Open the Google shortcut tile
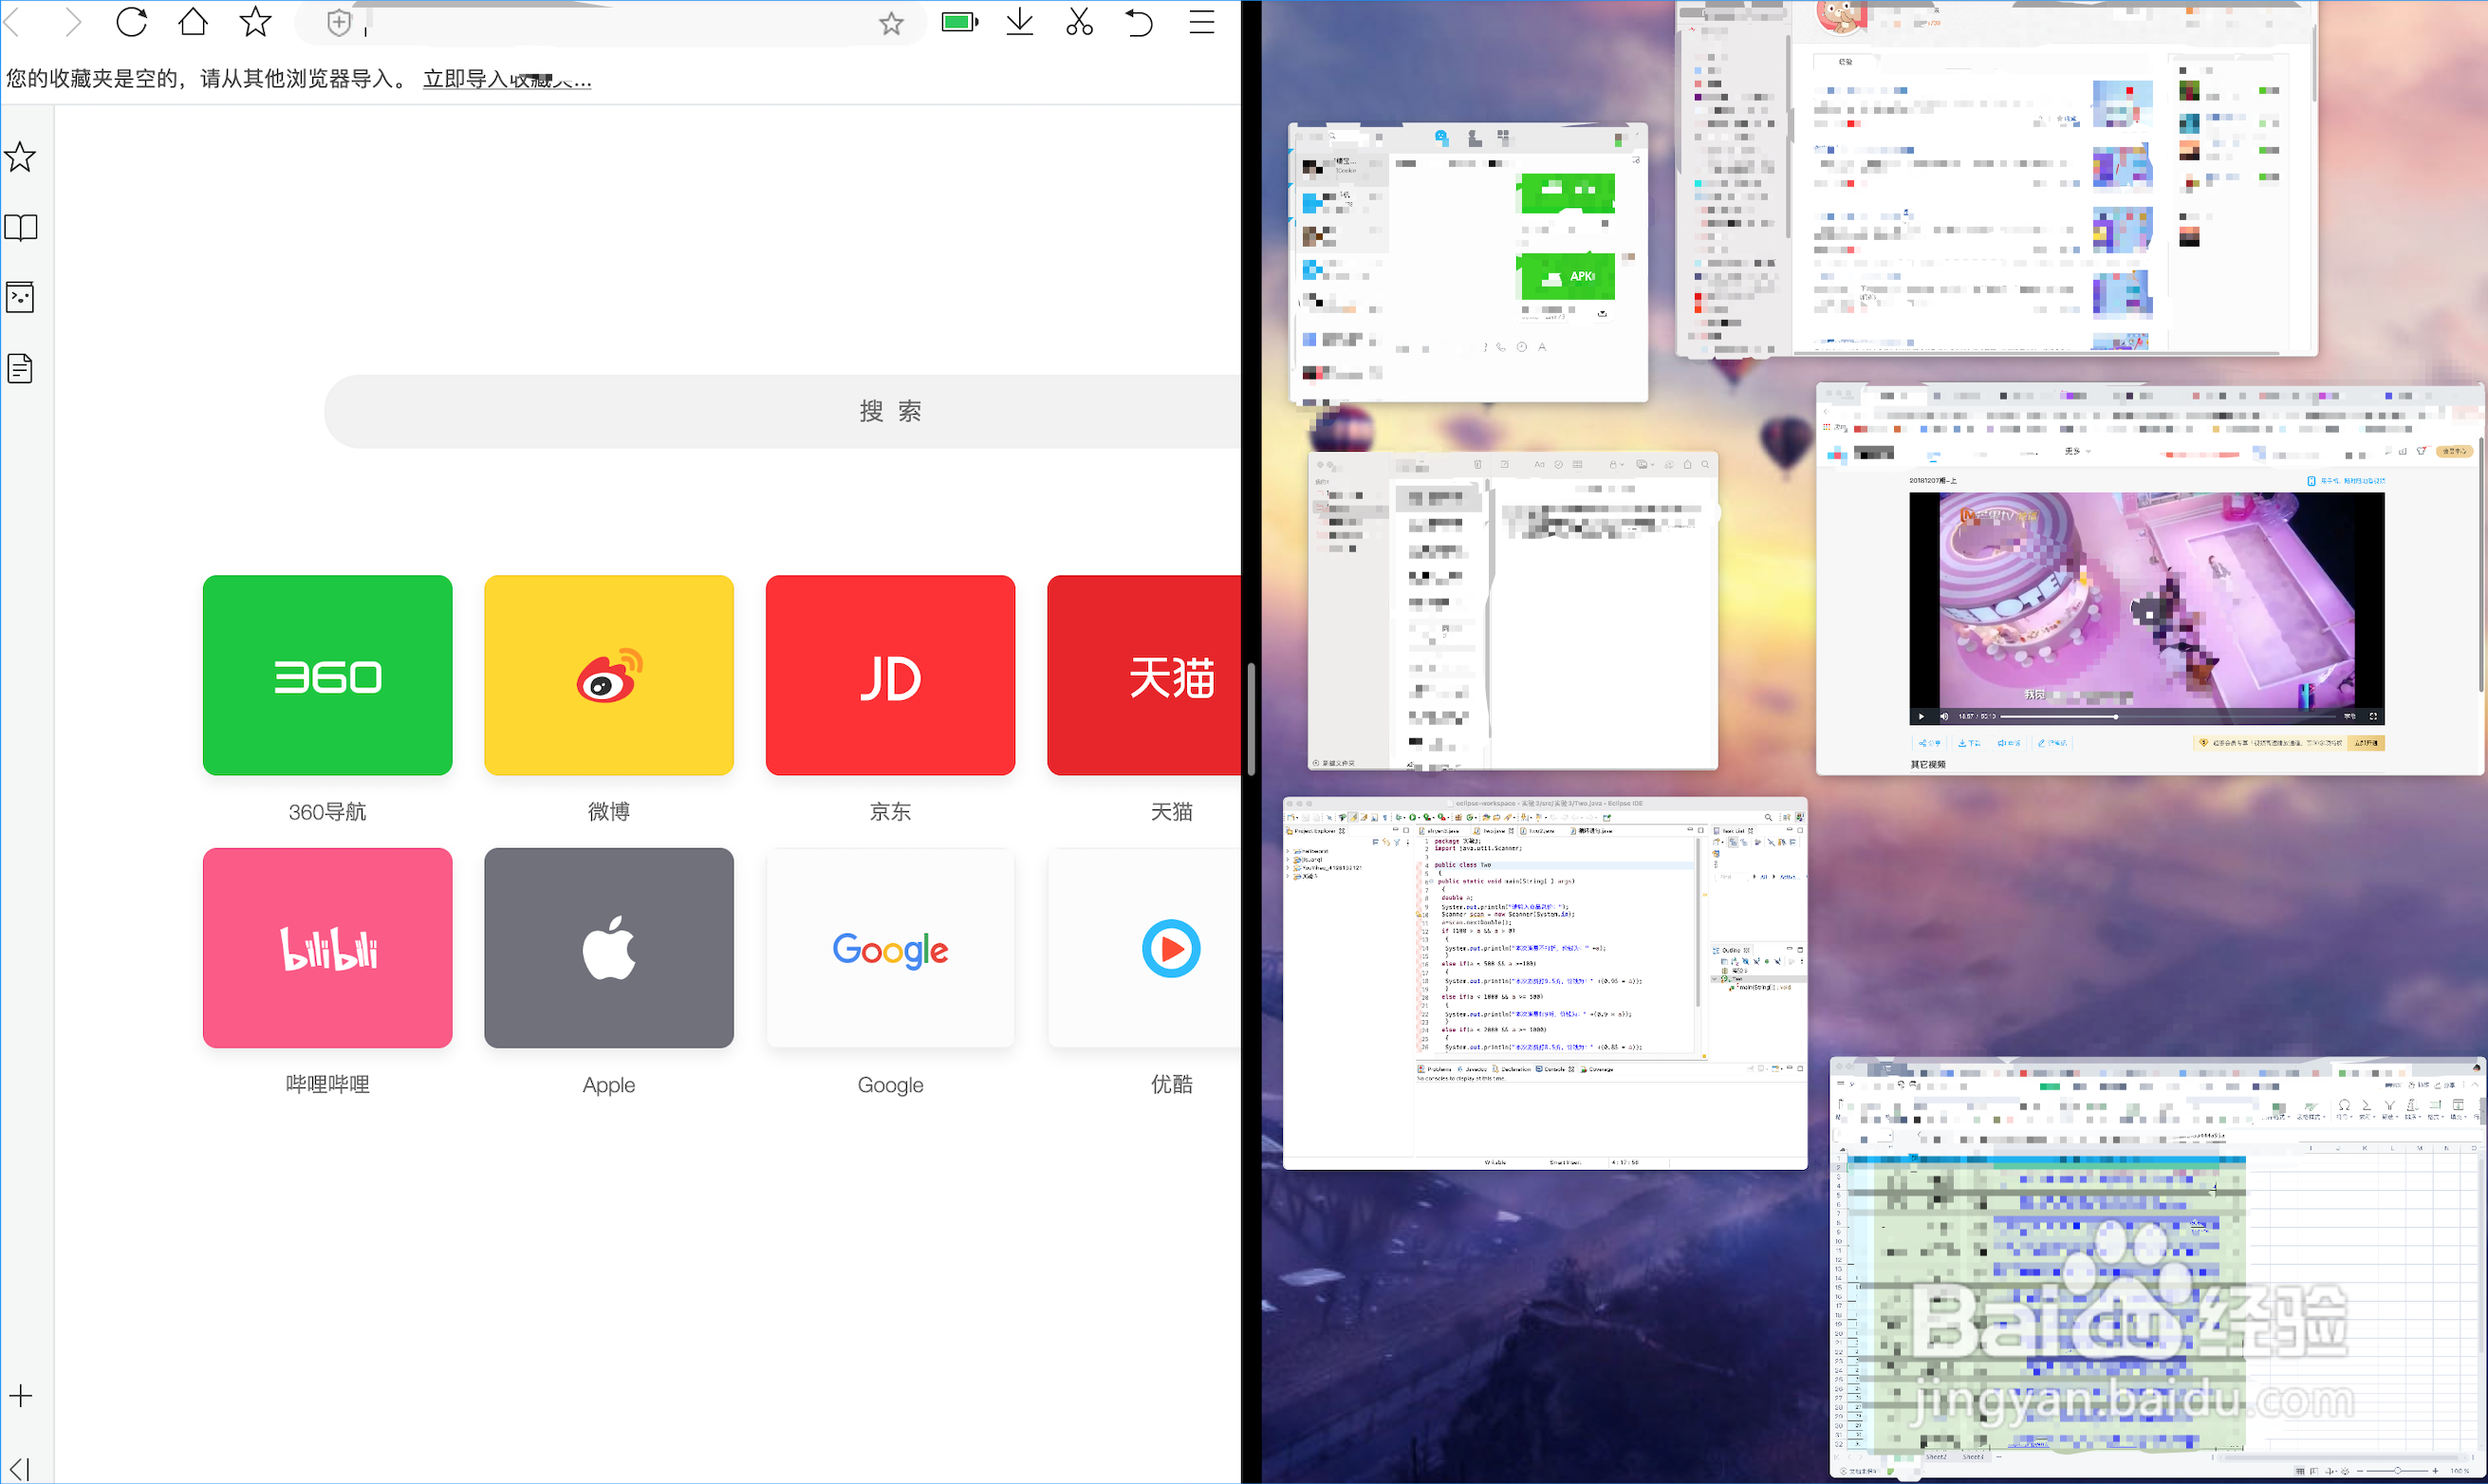The image size is (2488, 1484). [x=890, y=947]
